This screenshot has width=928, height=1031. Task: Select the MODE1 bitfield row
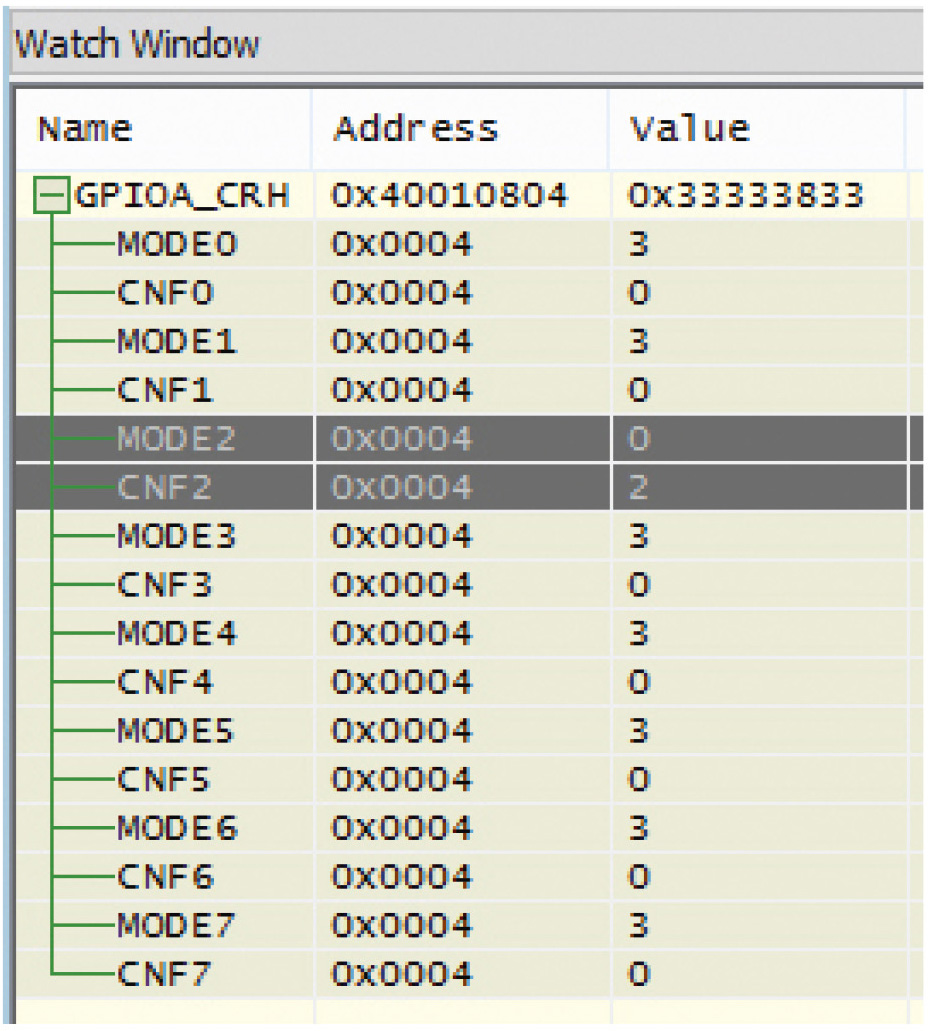click(469, 341)
